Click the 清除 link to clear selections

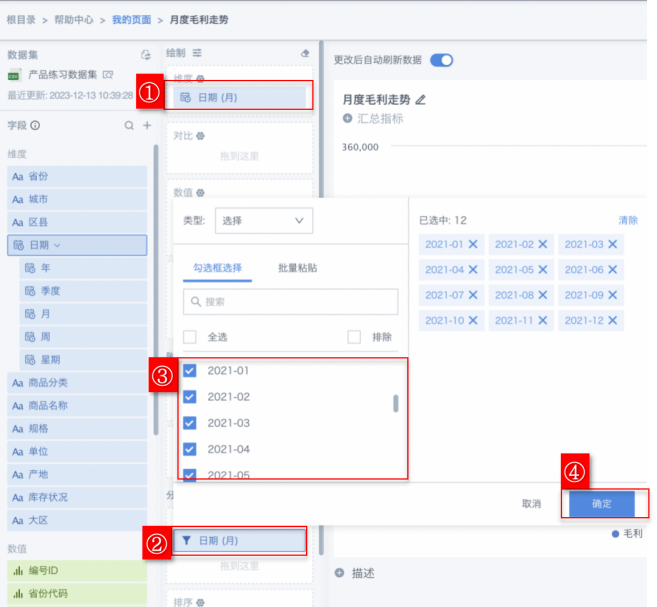[628, 220]
